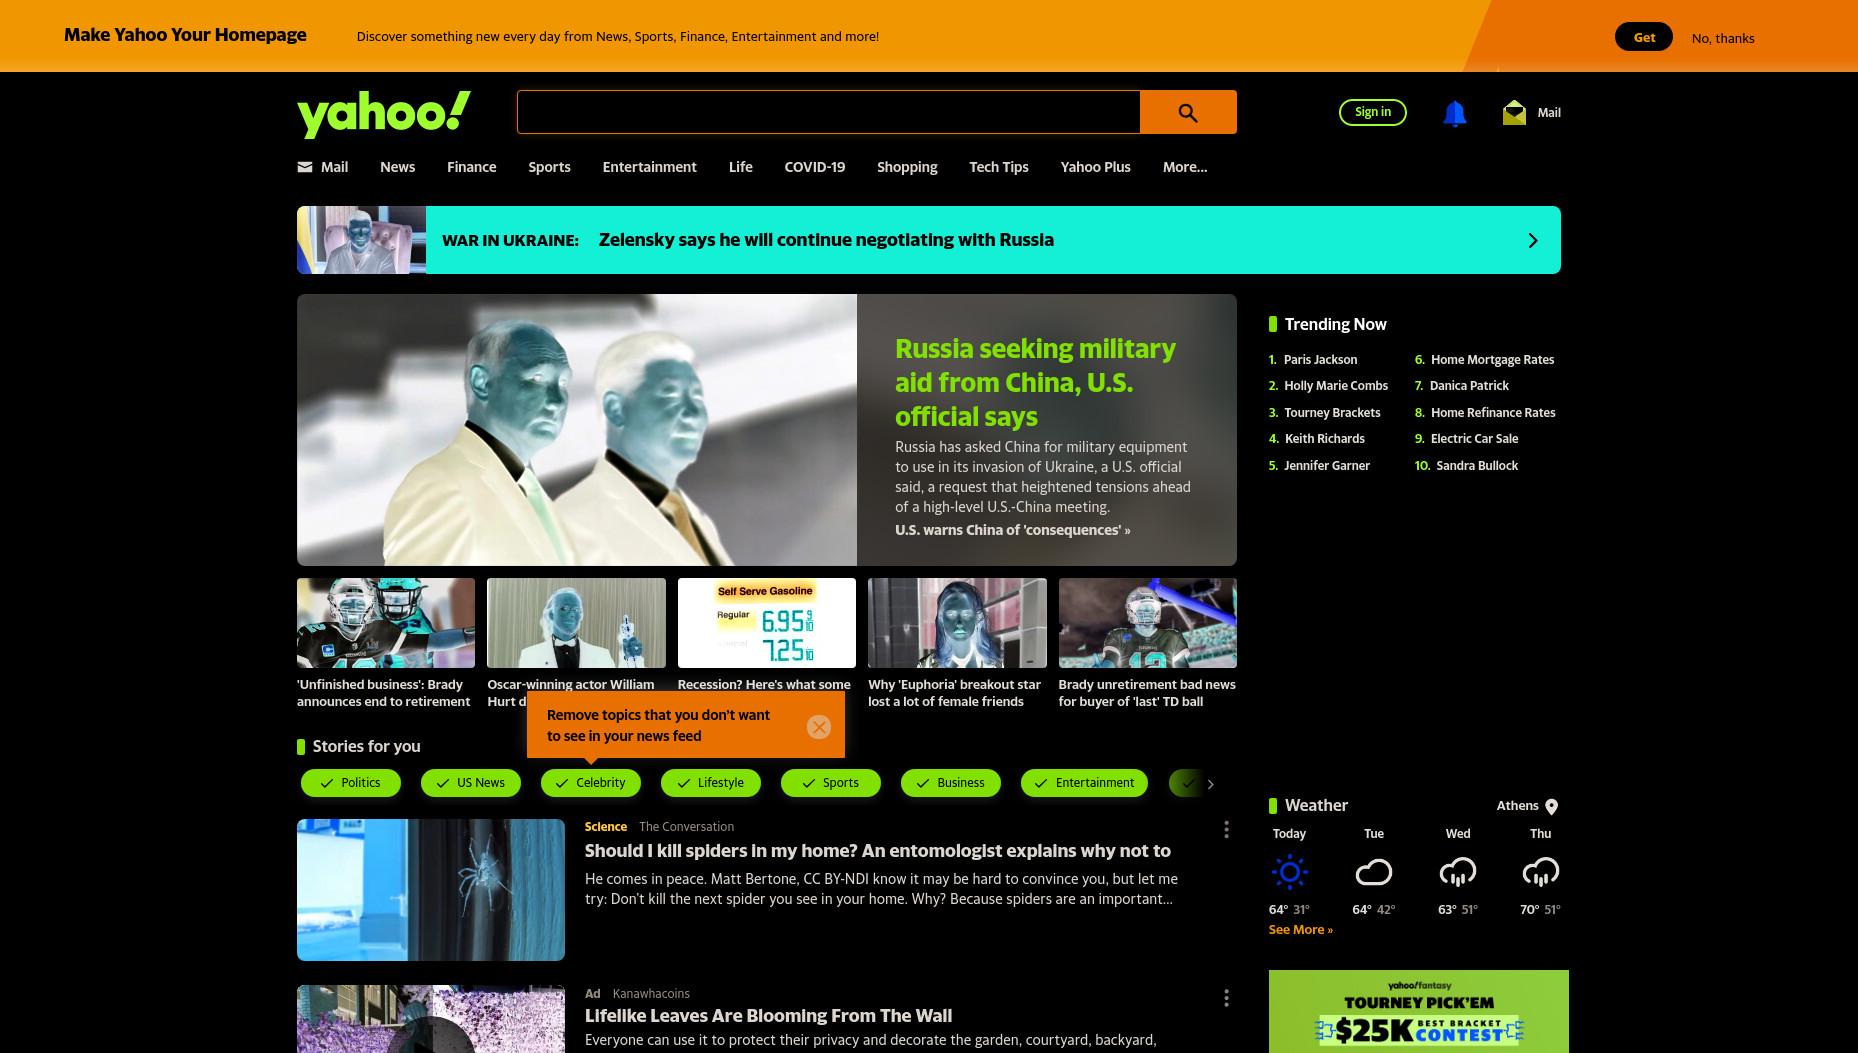Open trending topic Jennifer Garner
This screenshot has width=1858, height=1053.
[1327, 466]
